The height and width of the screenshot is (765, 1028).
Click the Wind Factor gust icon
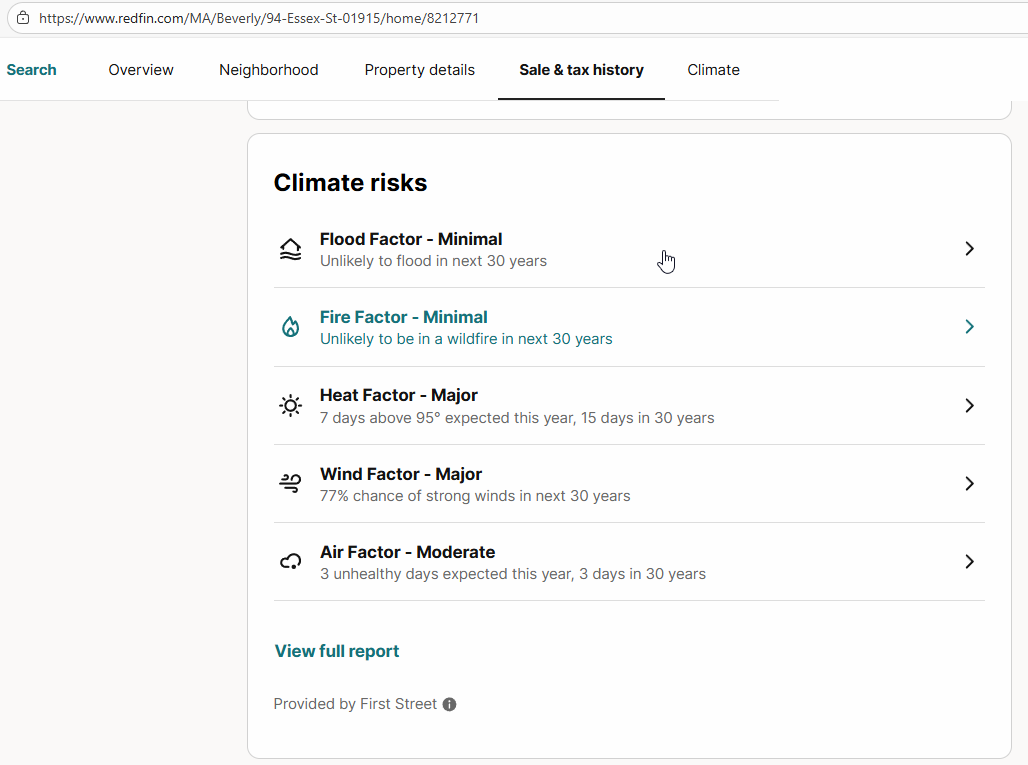click(290, 483)
